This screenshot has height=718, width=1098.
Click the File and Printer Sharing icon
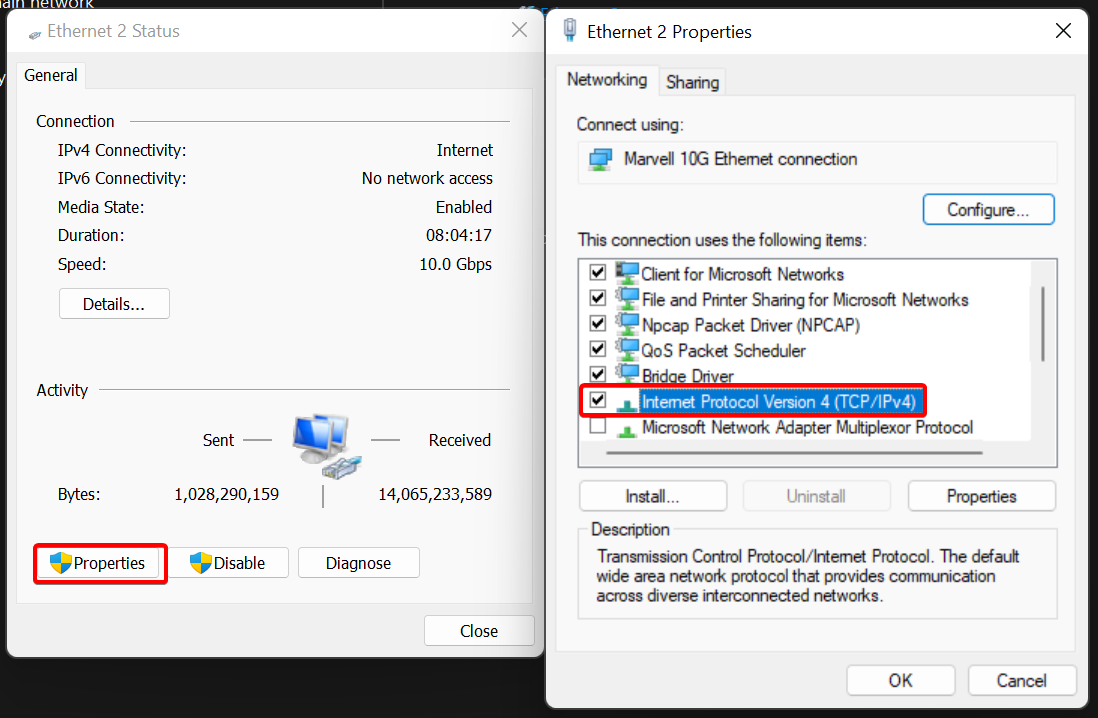[x=627, y=299]
